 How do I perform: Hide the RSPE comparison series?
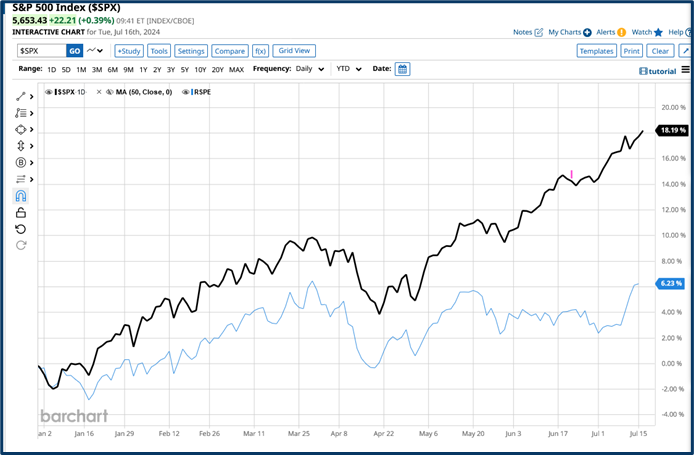186,92
